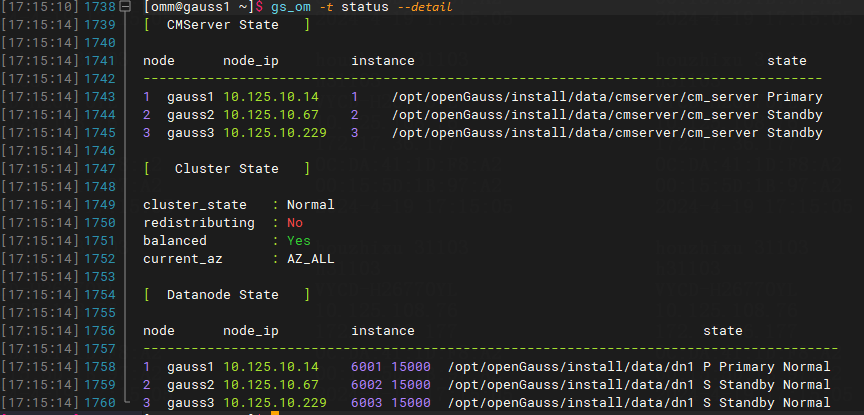Viewport: 864px width, 415px height.
Task: Click S Standby Normal state for gauss2 datanode
Action: (767, 385)
